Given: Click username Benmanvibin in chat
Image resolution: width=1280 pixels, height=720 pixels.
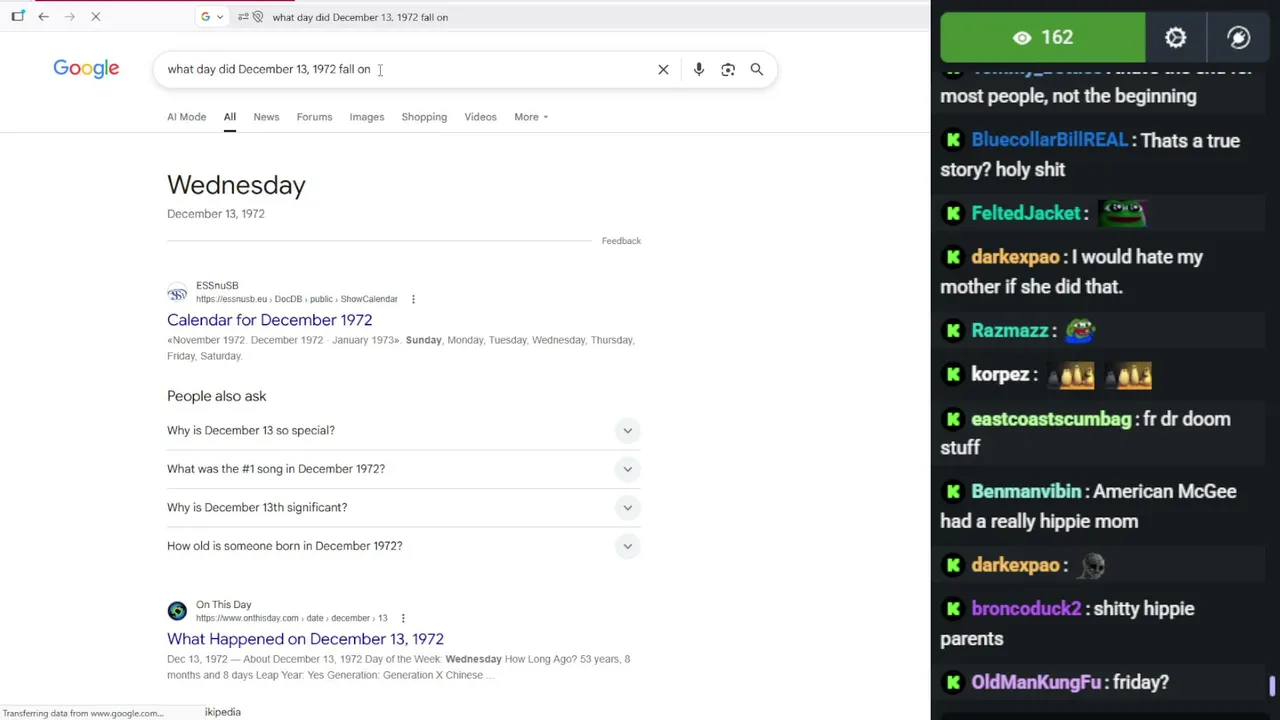Looking at the screenshot, I should point(1026,492).
